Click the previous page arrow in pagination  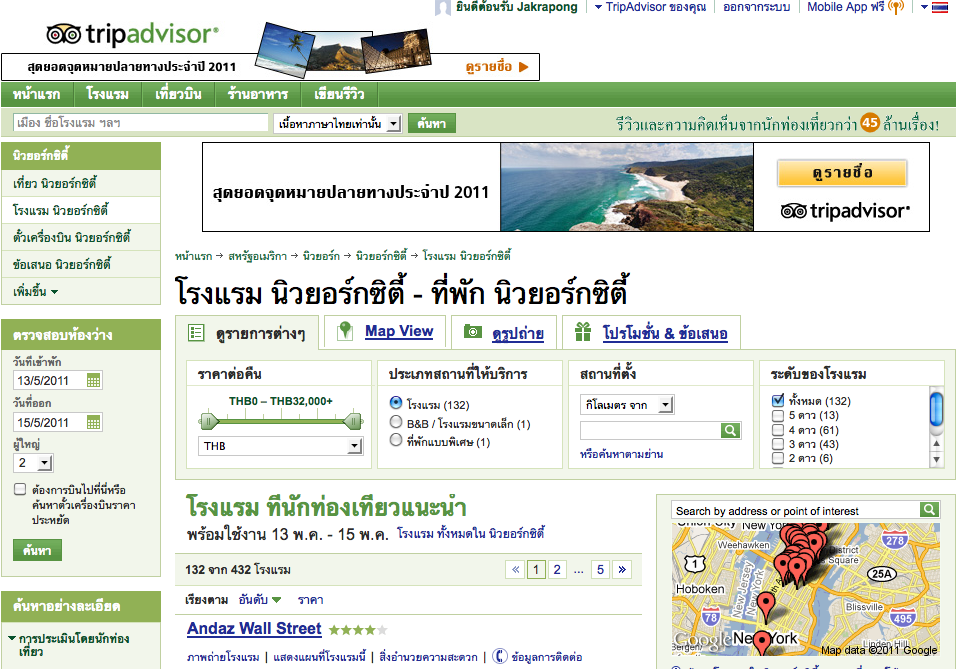[515, 570]
